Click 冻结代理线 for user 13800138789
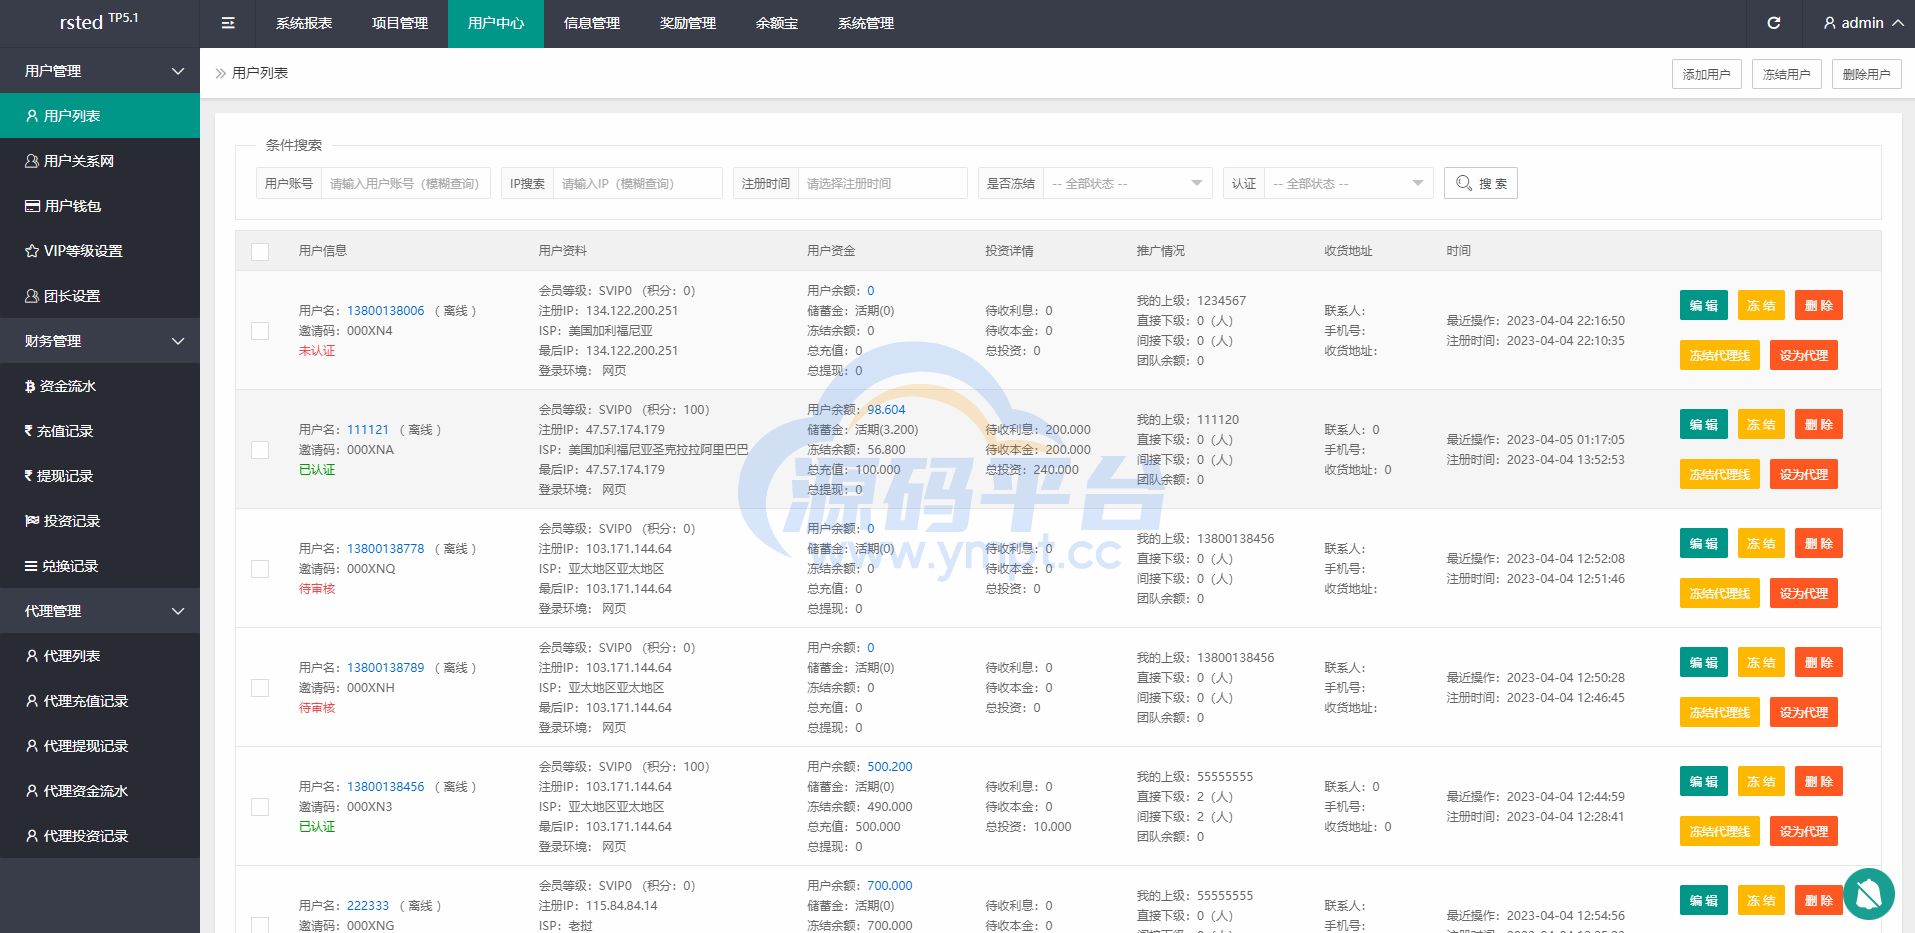 (1720, 712)
